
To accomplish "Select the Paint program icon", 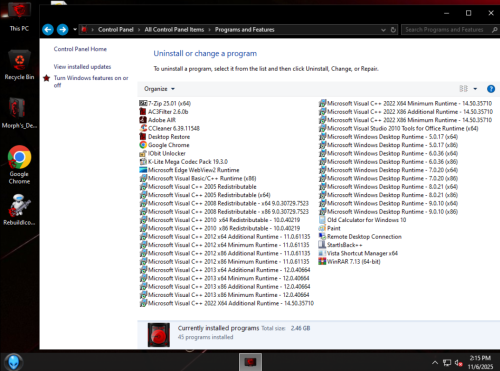I will point(322,228).
